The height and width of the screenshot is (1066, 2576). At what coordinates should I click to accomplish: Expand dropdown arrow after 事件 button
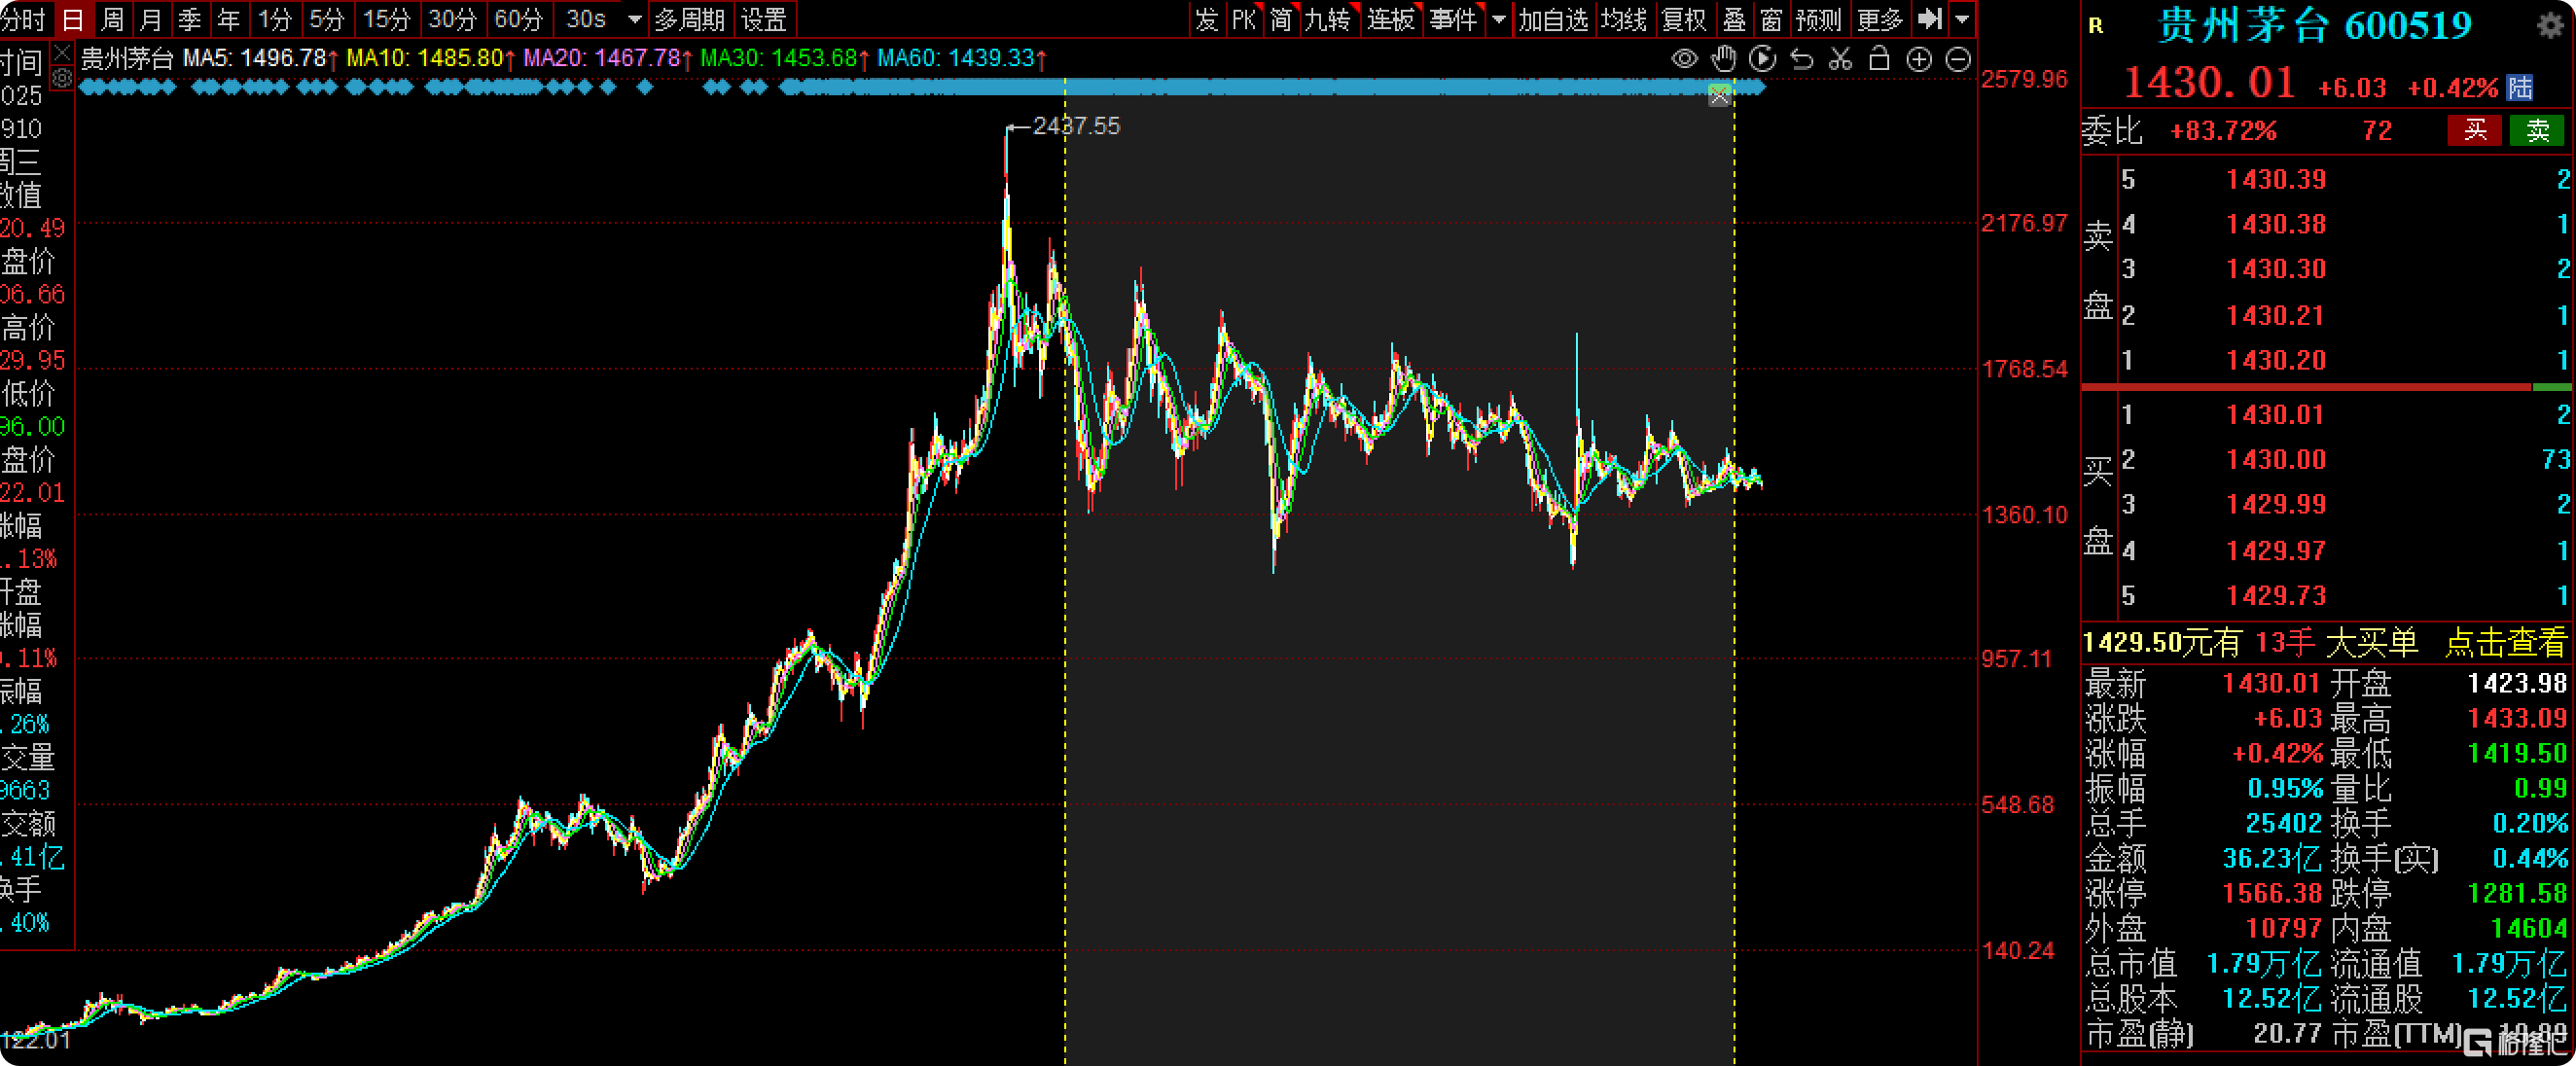pyautogui.click(x=1498, y=19)
